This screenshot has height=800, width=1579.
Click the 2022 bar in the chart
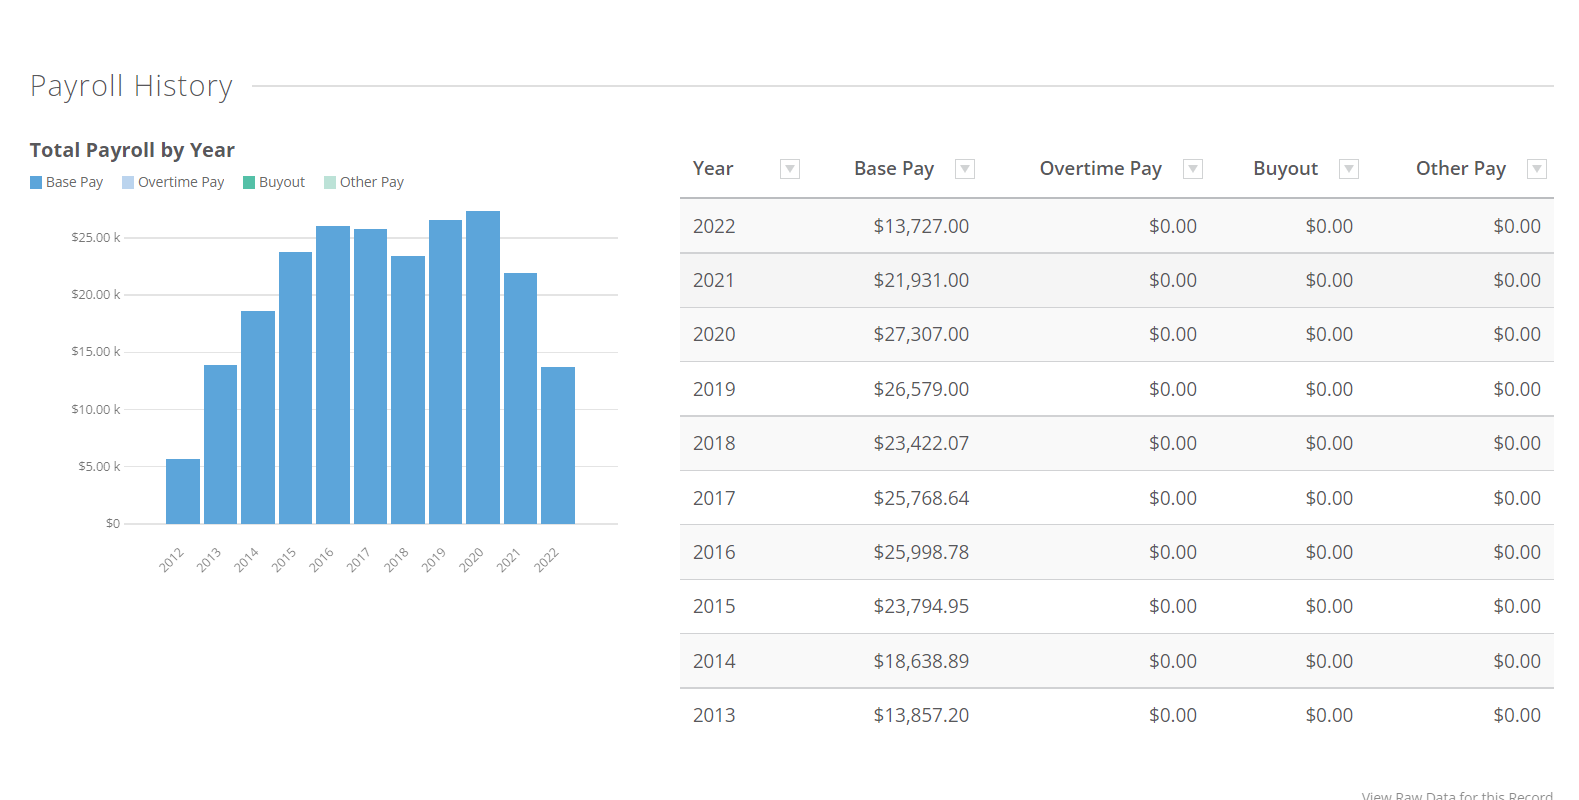pyautogui.click(x=558, y=445)
